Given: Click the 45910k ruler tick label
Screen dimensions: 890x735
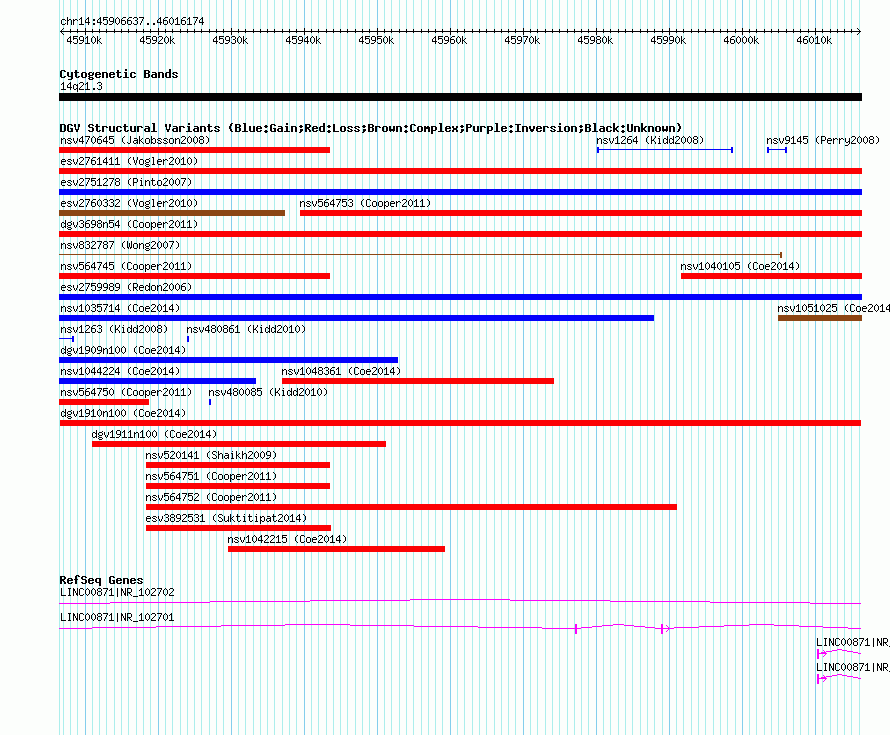Looking at the screenshot, I should 85,40.
